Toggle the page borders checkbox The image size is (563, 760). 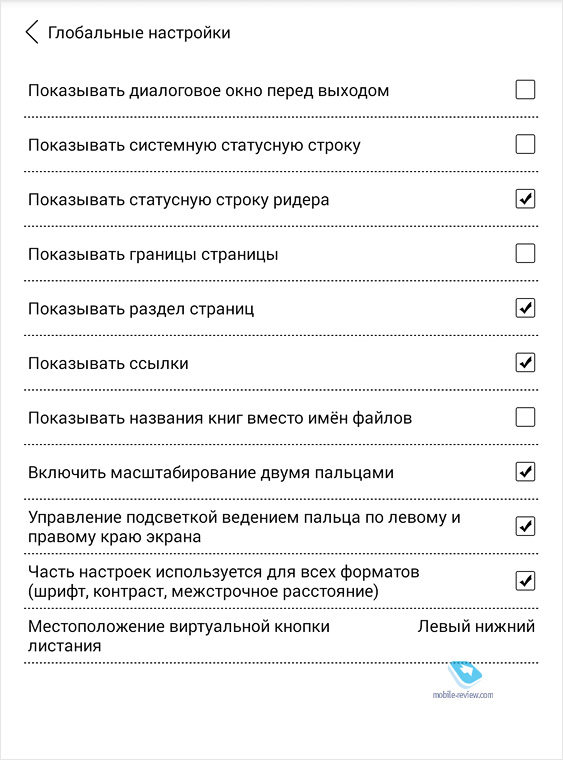tap(525, 253)
